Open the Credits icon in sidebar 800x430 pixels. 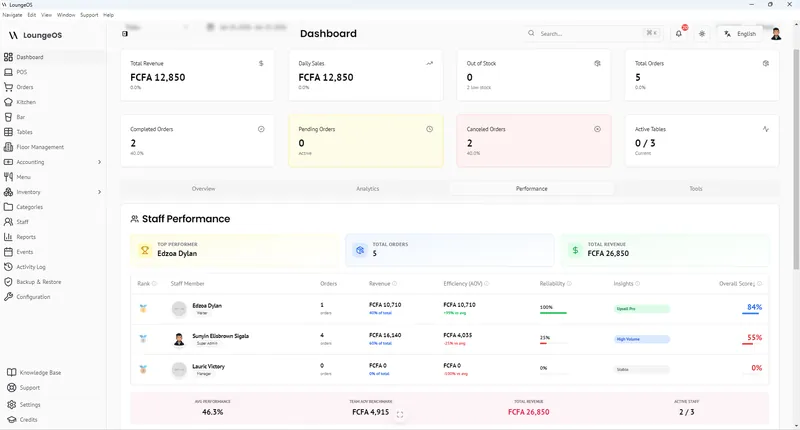coord(11,419)
